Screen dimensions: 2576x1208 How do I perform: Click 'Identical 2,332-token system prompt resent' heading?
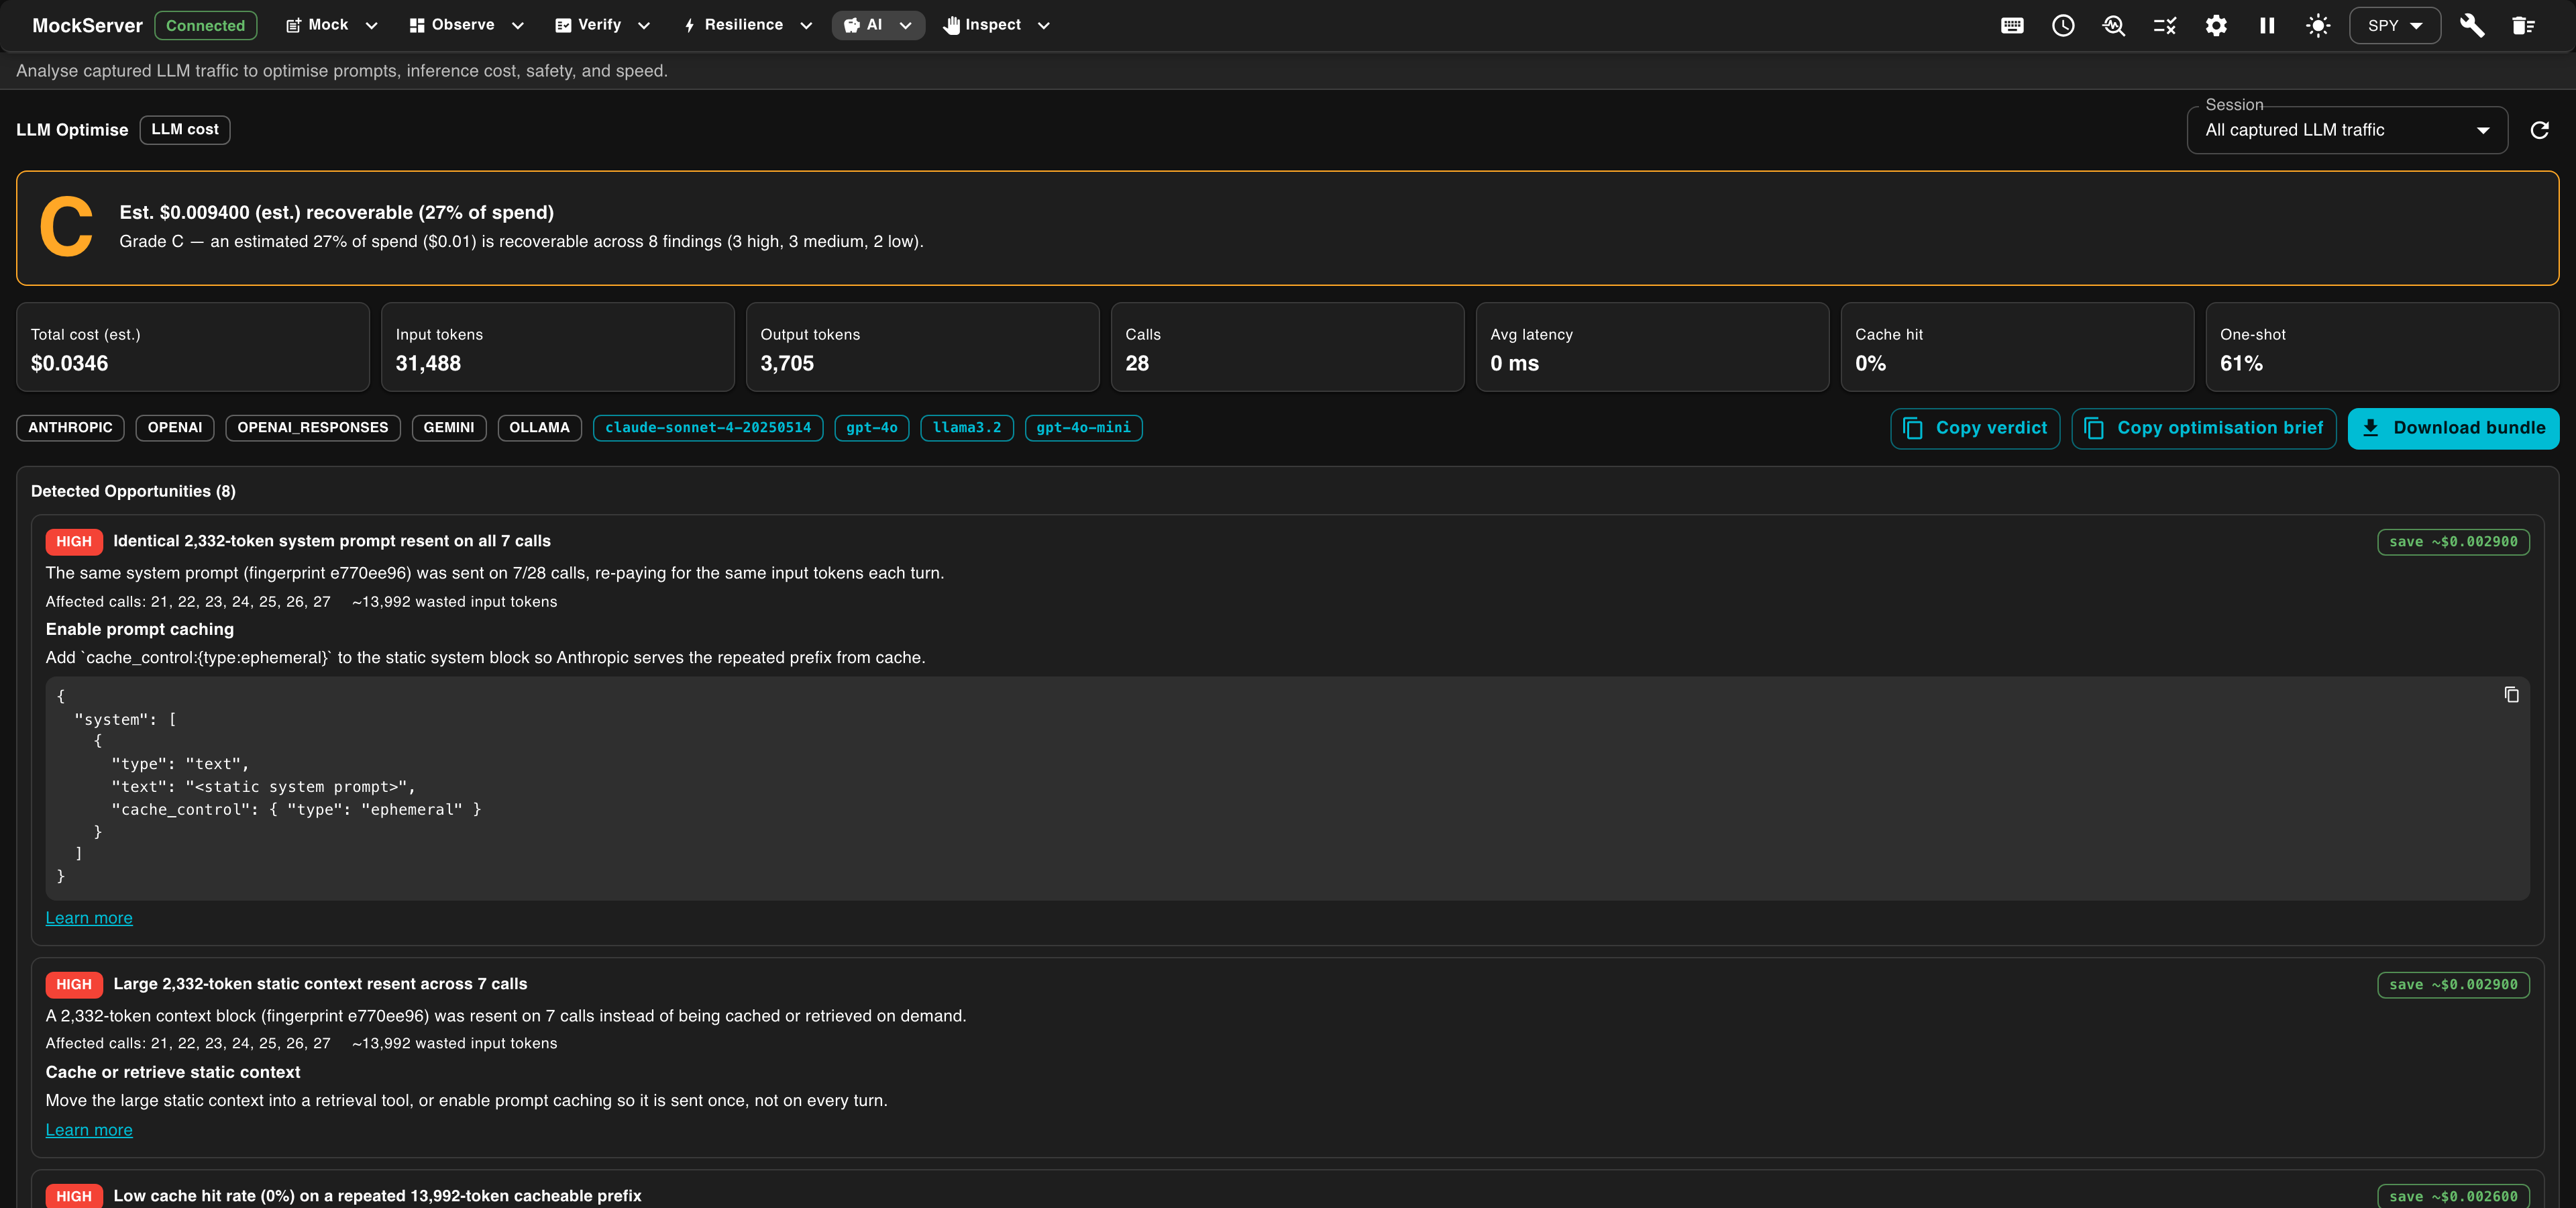[x=331, y=541]
